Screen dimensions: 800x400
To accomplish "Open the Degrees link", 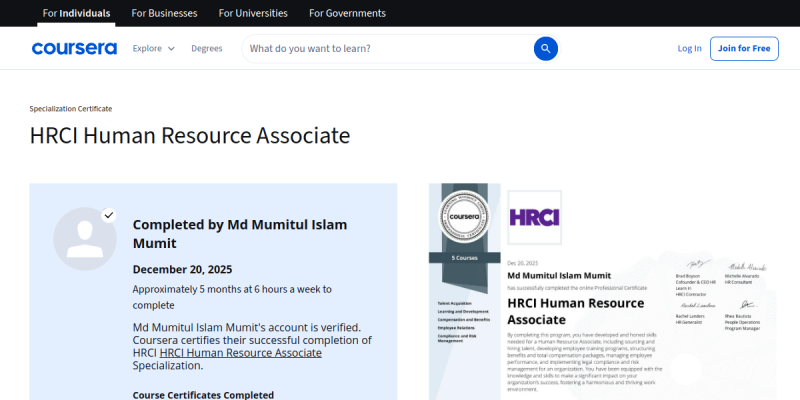I will pos(207,48).
